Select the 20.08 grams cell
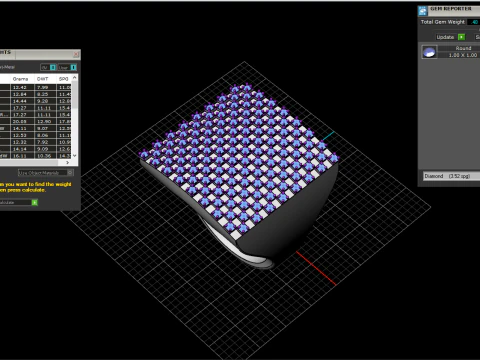Screen dimensions: 480x360 pos(22,122)
